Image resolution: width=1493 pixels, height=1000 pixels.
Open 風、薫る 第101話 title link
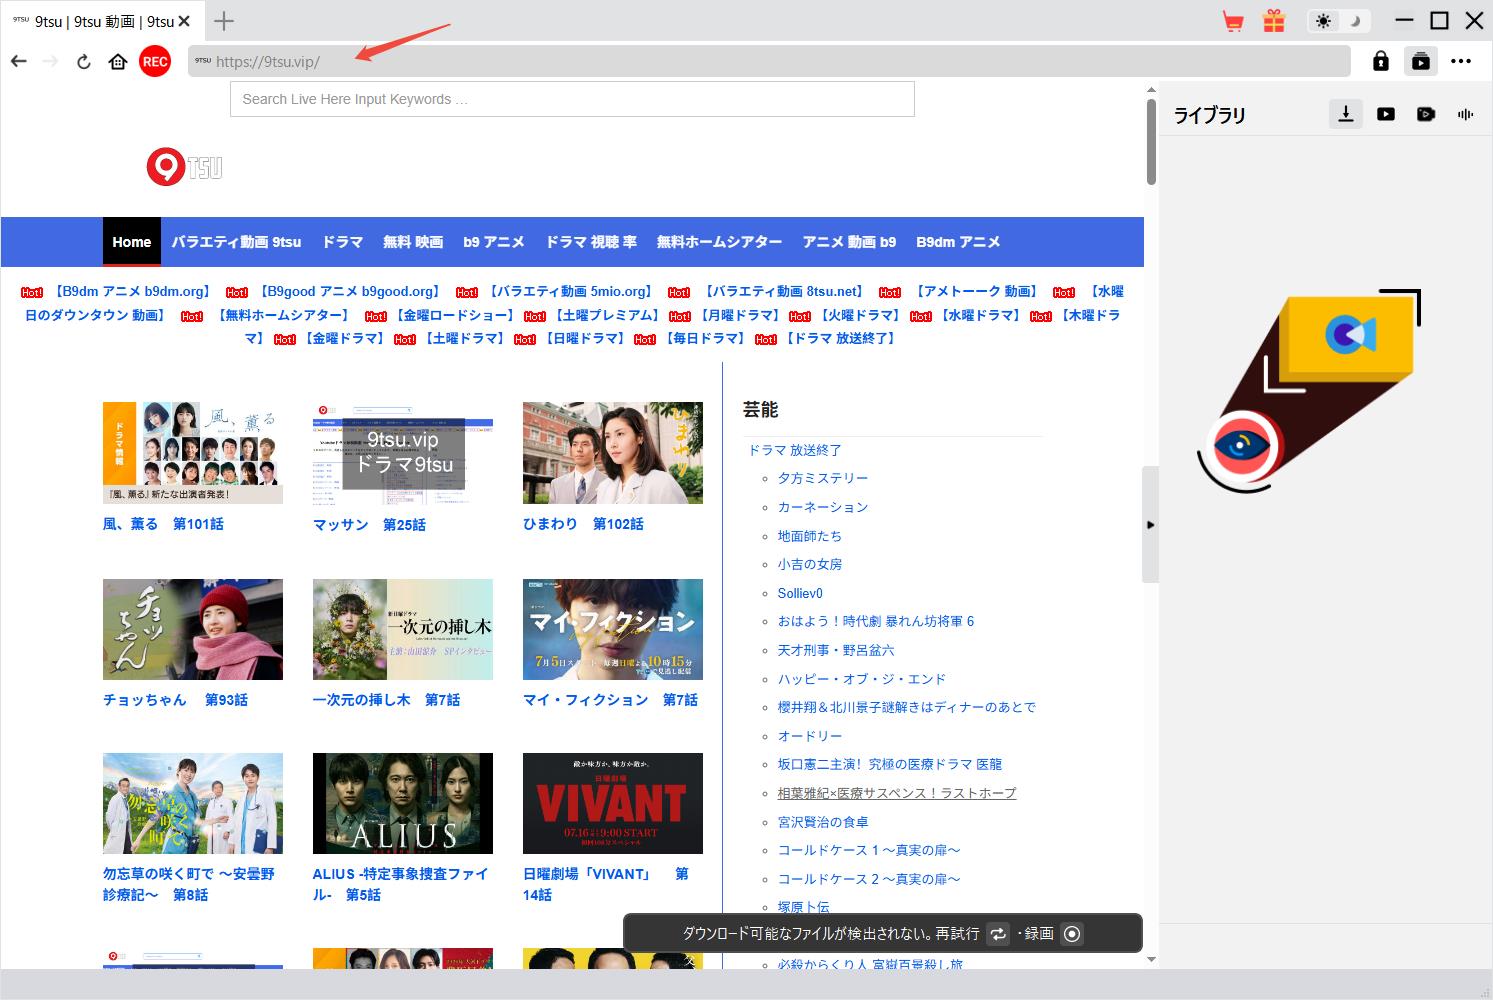[x=163, y=524]
